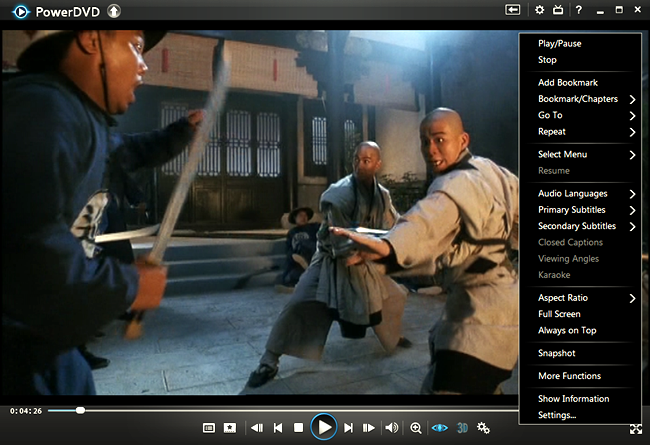Step forward one frame
Screen dimensions: 650x445
point(369,428)
